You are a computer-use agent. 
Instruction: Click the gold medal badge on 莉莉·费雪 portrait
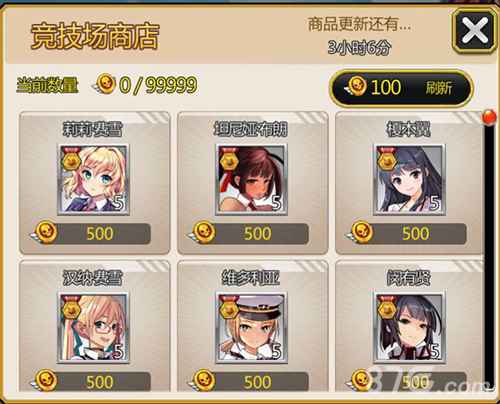pos(70,159)
